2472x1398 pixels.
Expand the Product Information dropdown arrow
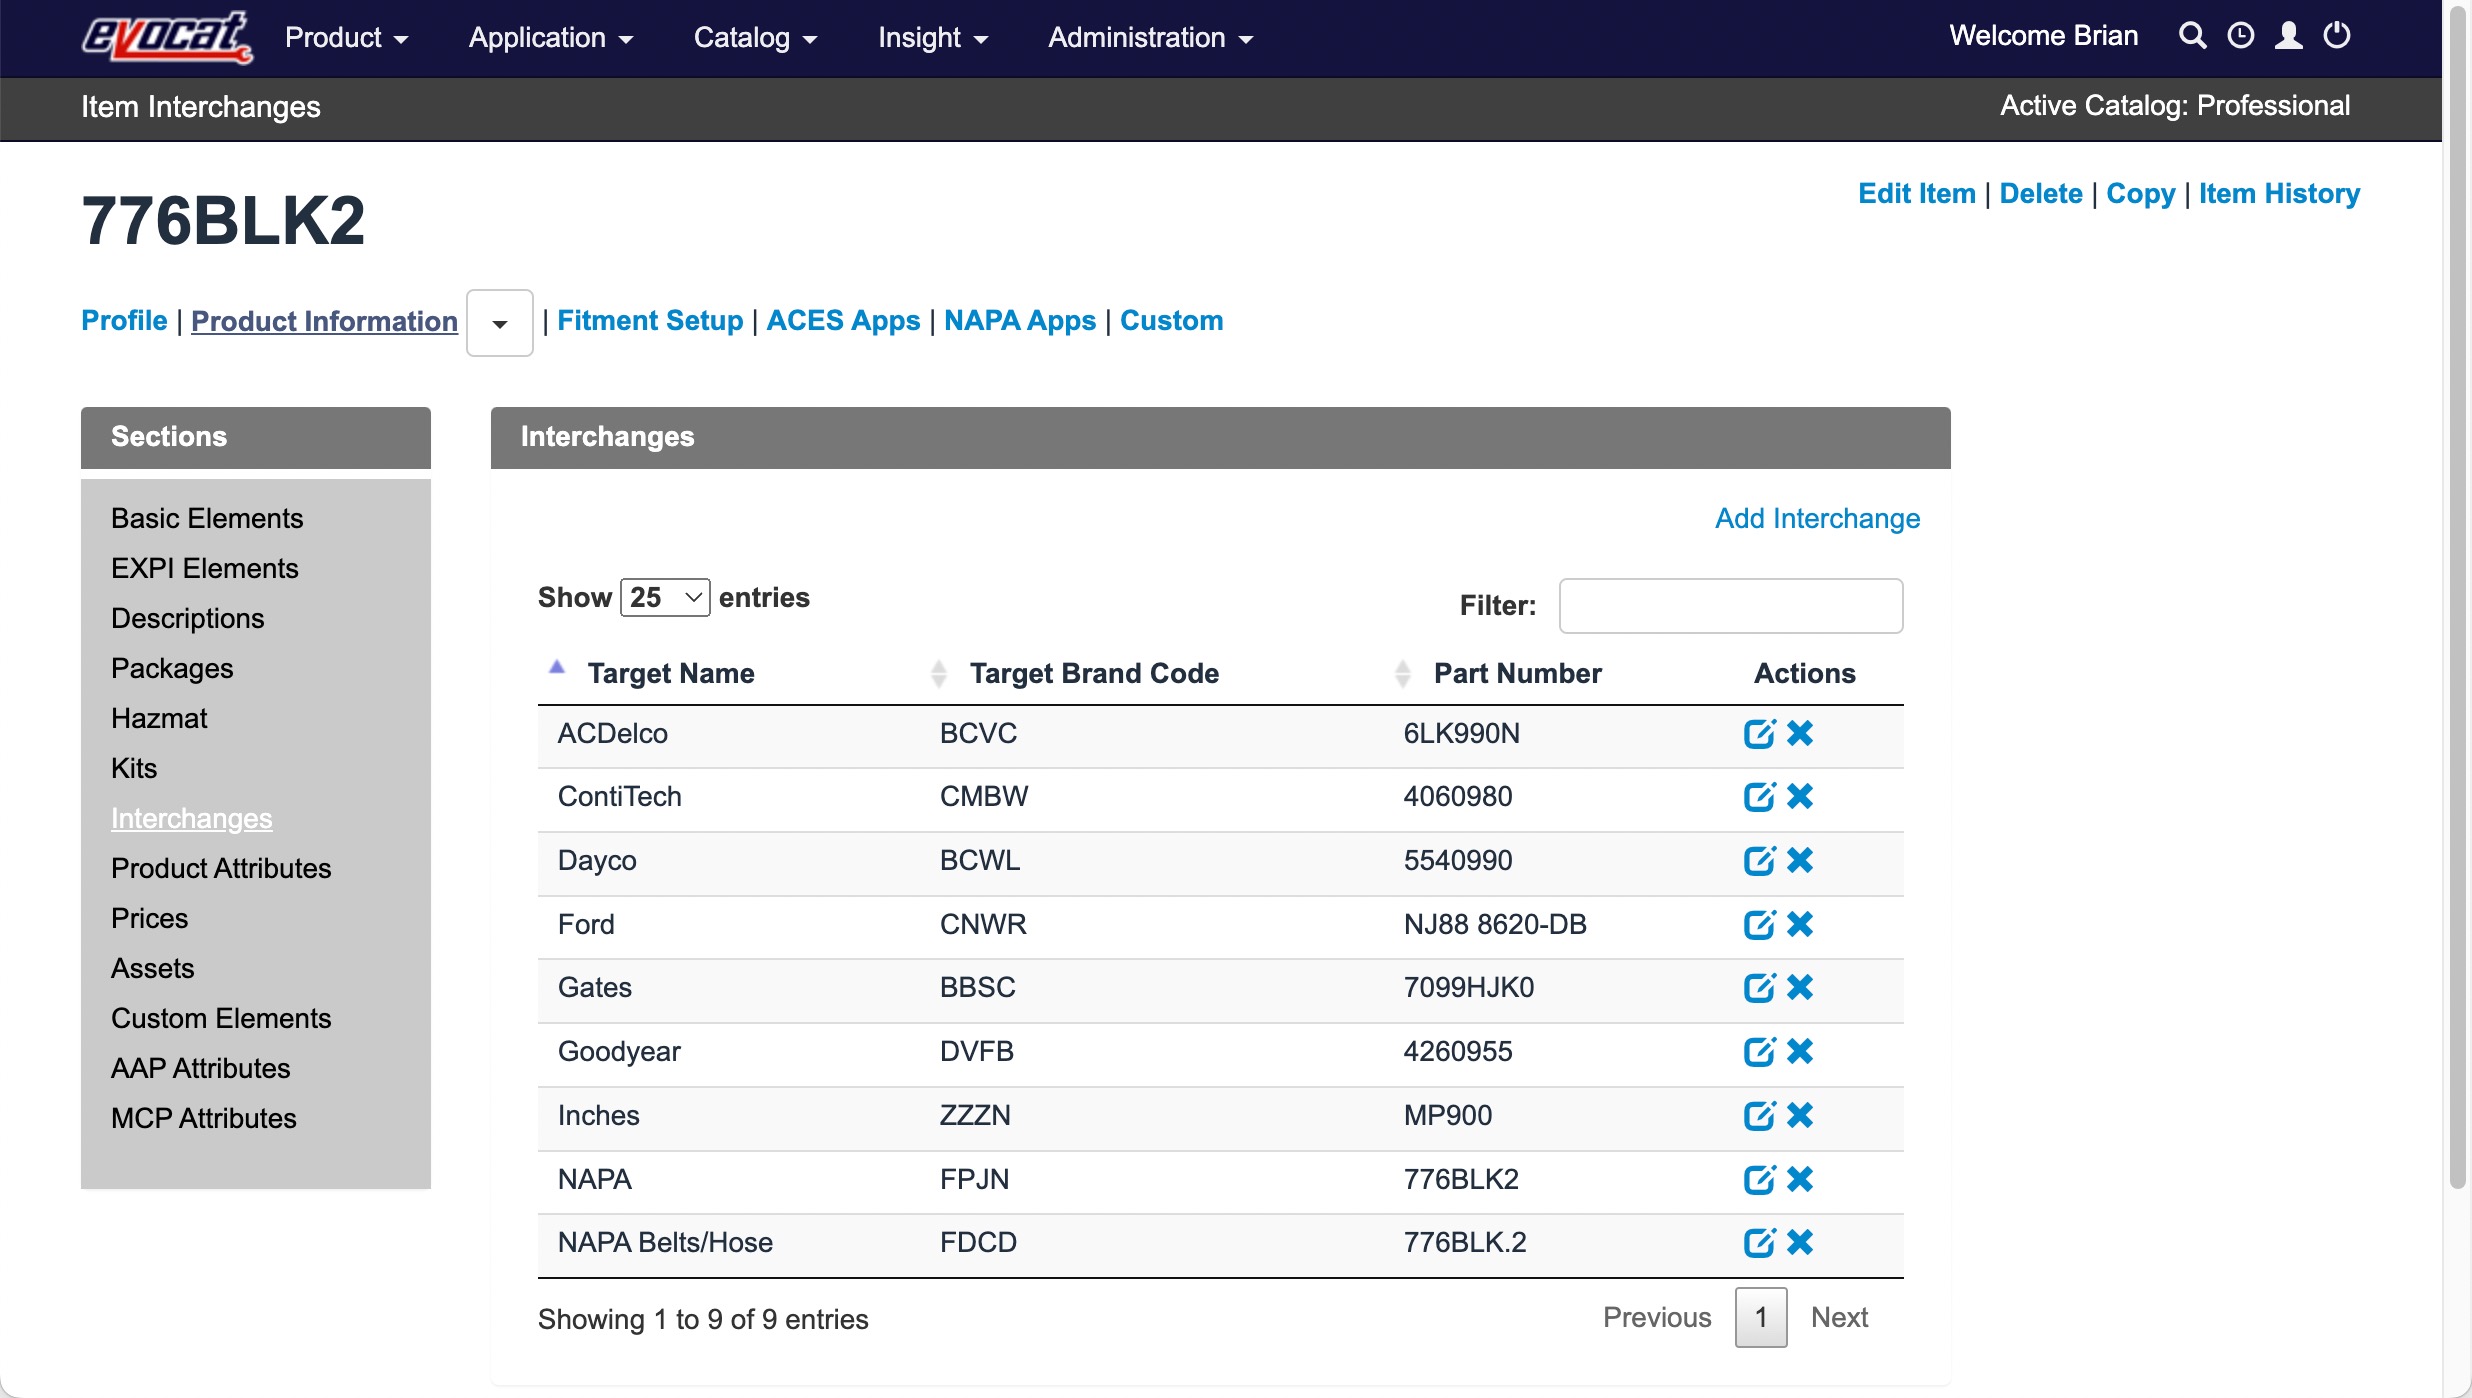(x=500, y=323)
